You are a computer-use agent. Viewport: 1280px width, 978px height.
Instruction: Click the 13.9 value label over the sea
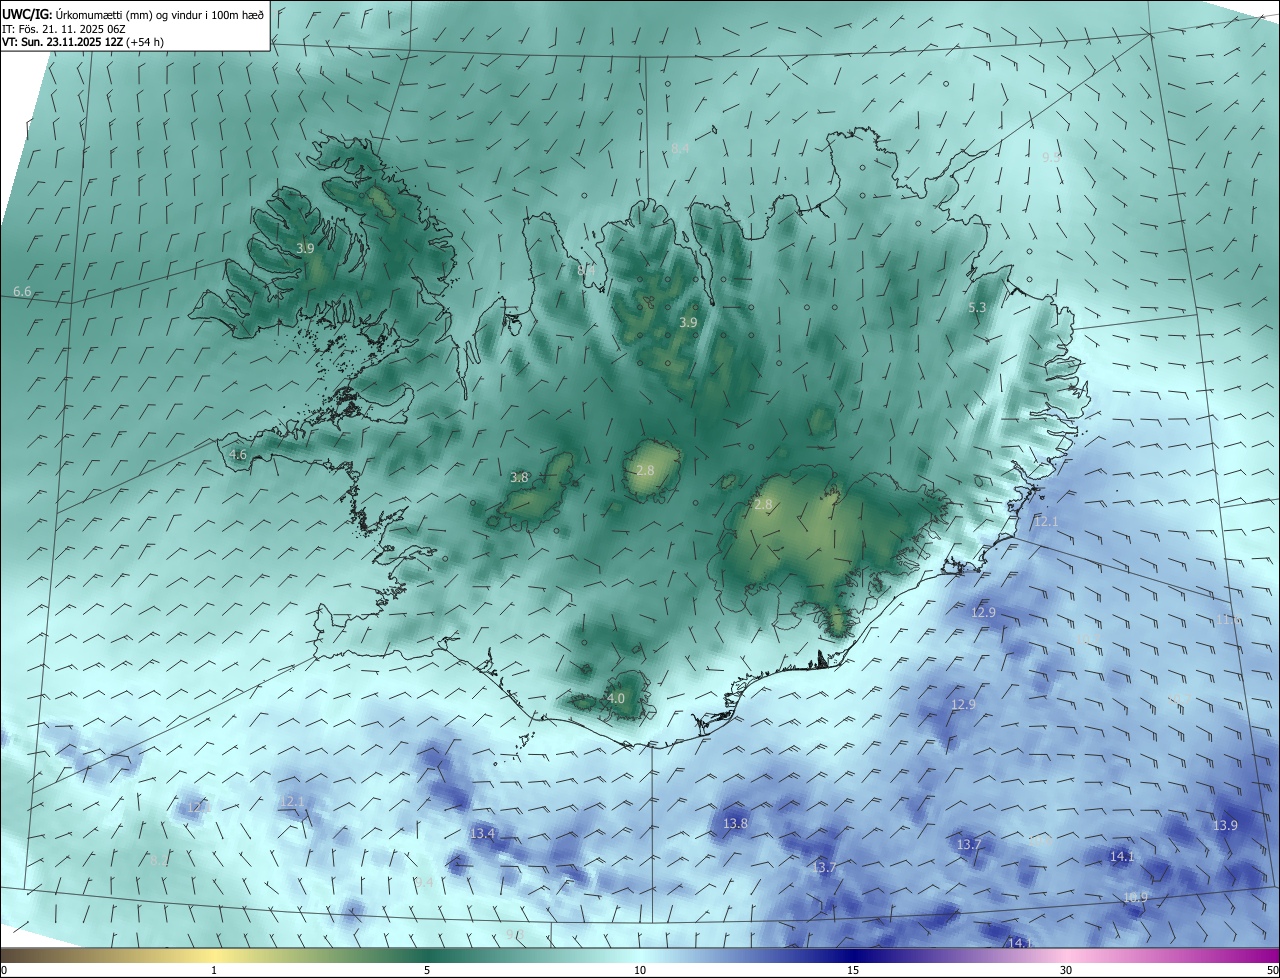(x=1225, y=825)
